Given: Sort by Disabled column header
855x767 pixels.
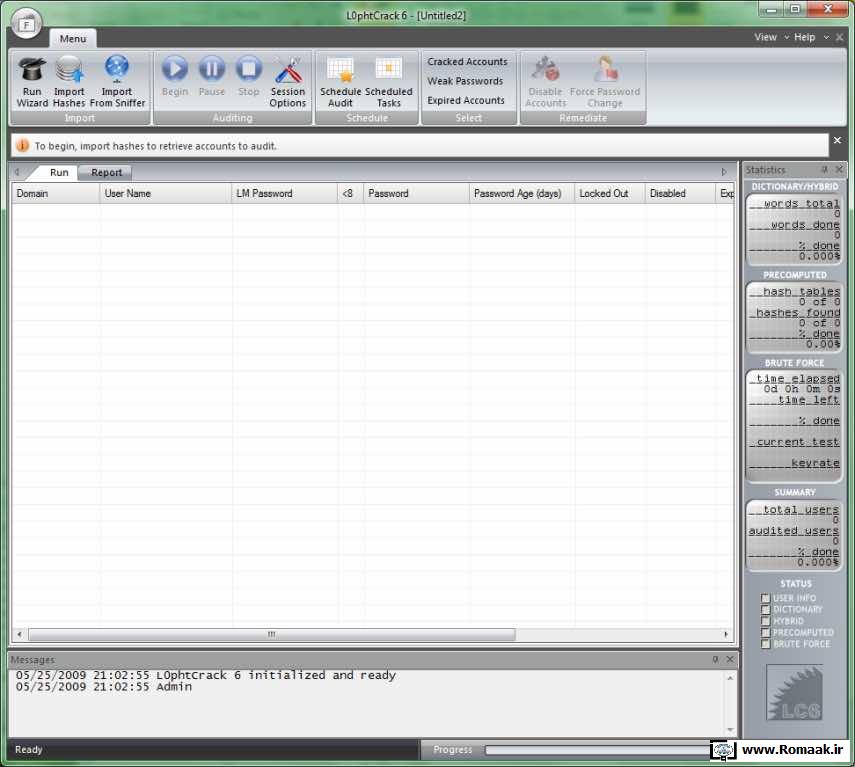Looking at the screenshot, I should (x=680, y=194).
